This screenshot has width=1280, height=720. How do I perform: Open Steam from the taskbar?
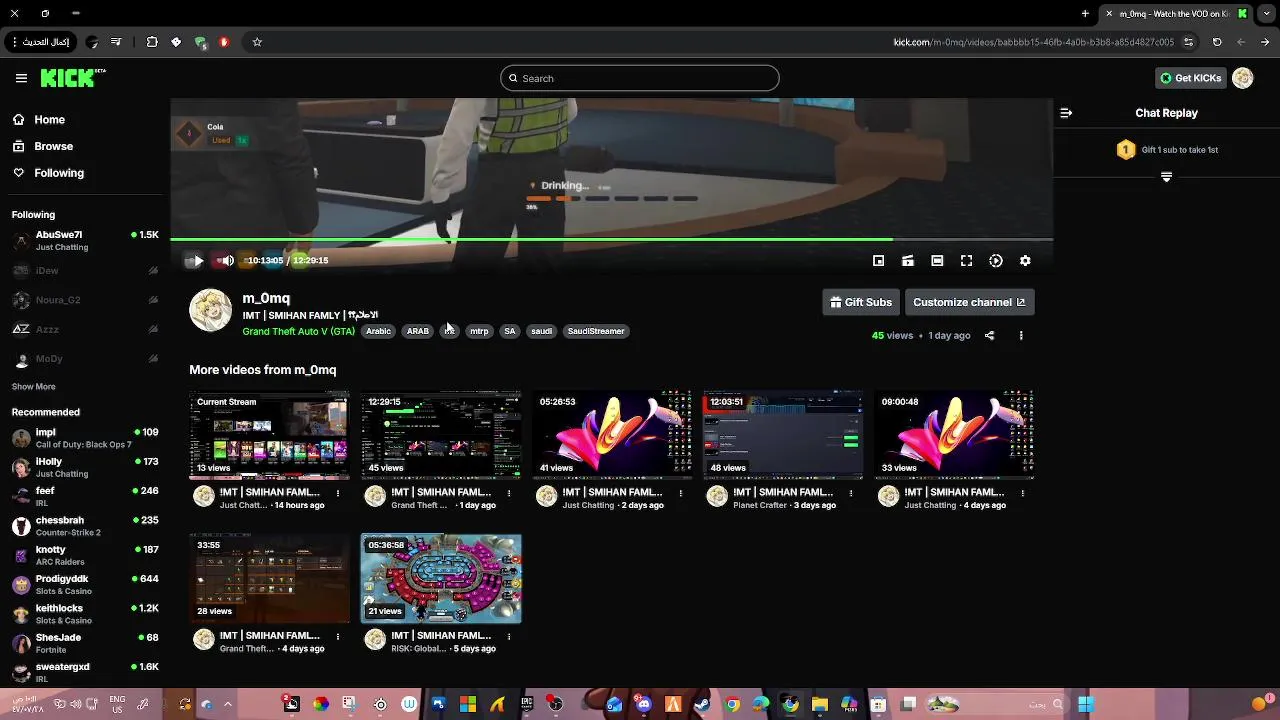point(702,704)
